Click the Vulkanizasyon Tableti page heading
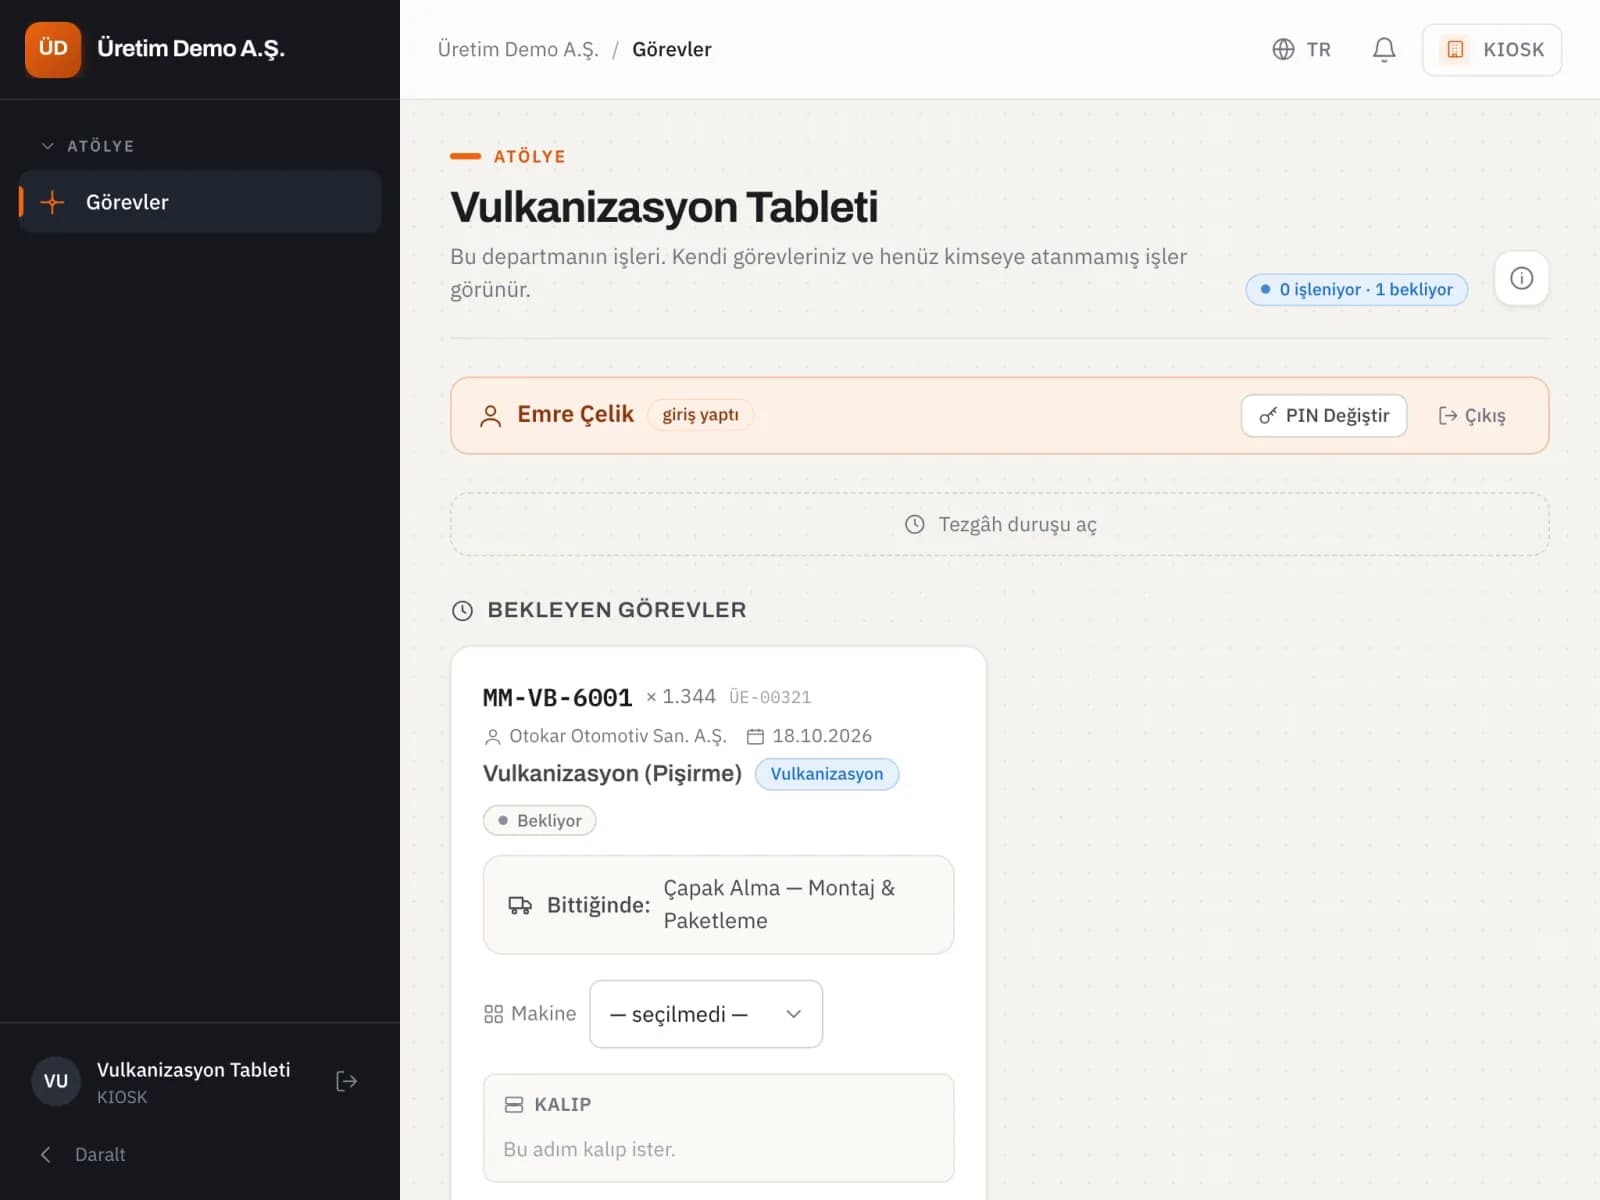 tap(664, 207)
